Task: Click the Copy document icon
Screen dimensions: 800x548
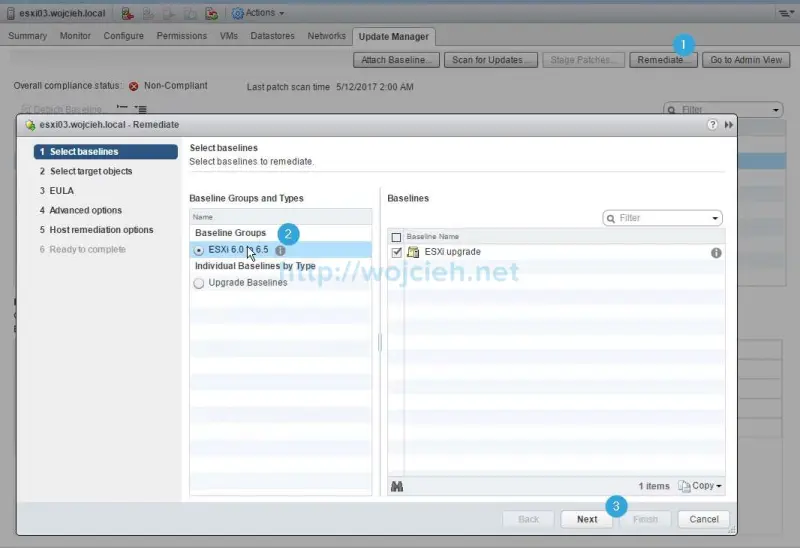Action: (684, 486)
